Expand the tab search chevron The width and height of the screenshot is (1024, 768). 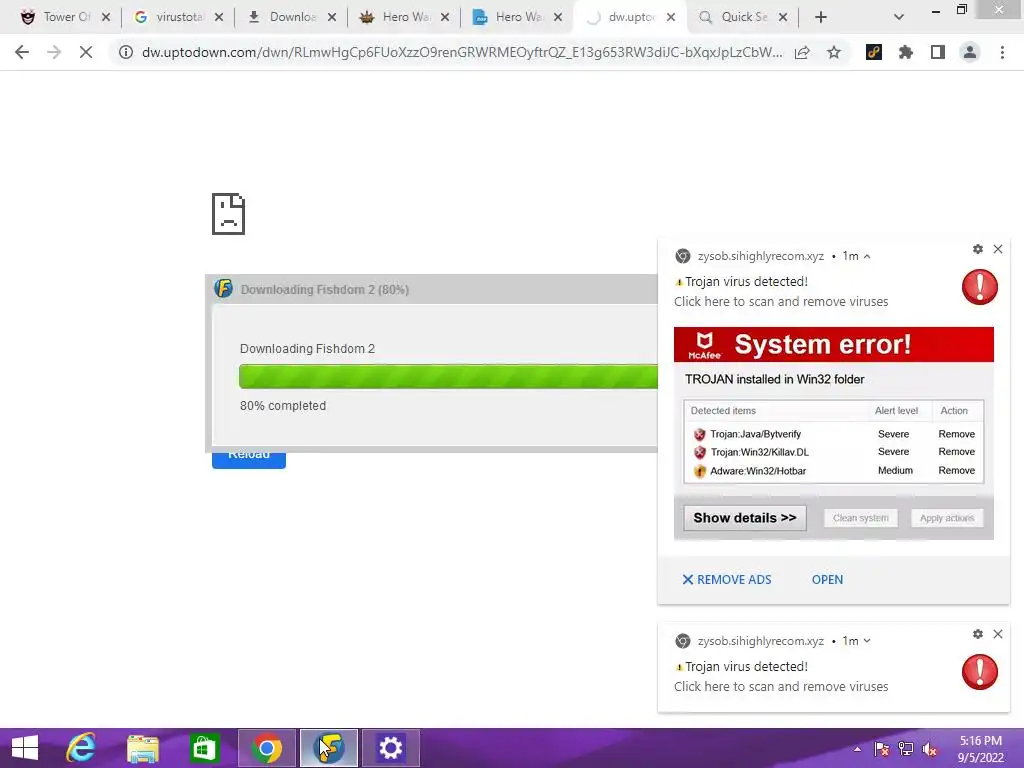point(899,18)
